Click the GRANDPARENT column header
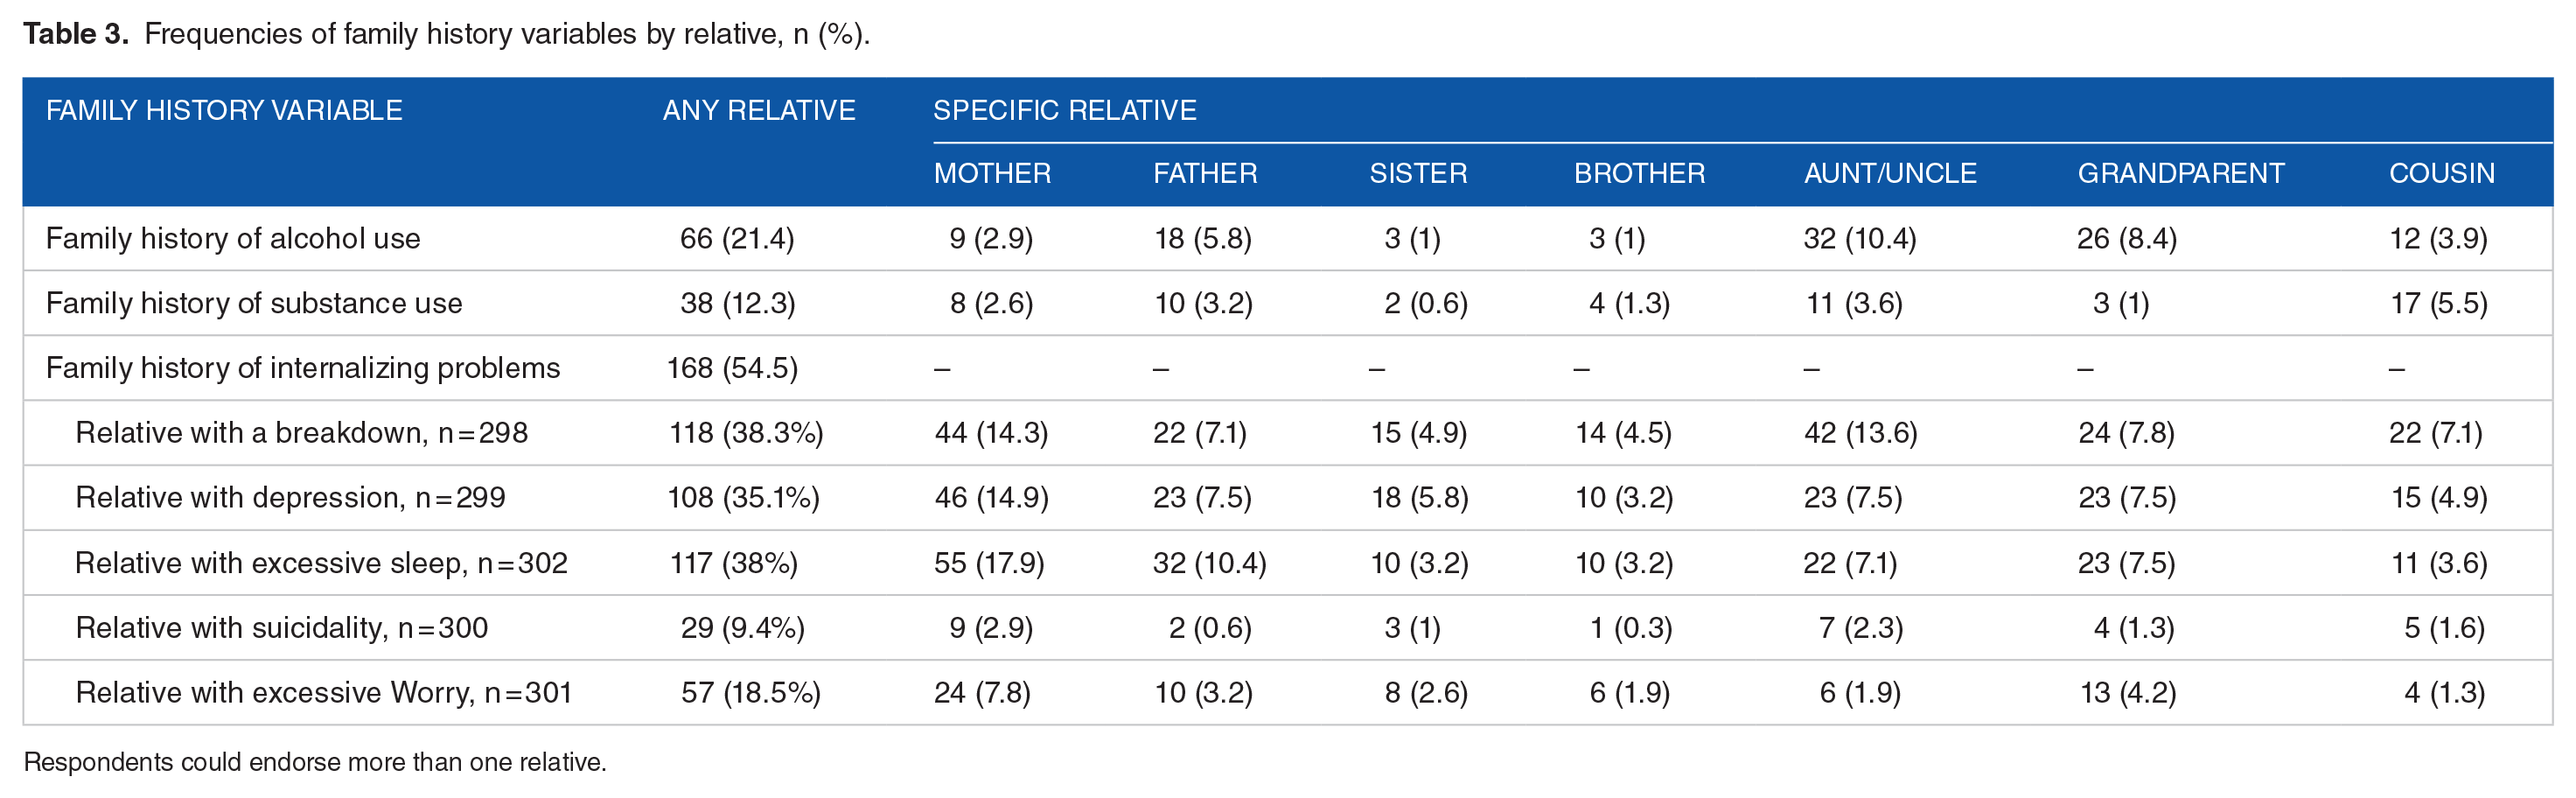Viewport: 2576px width, 798px height. [x=2181, y=173]
